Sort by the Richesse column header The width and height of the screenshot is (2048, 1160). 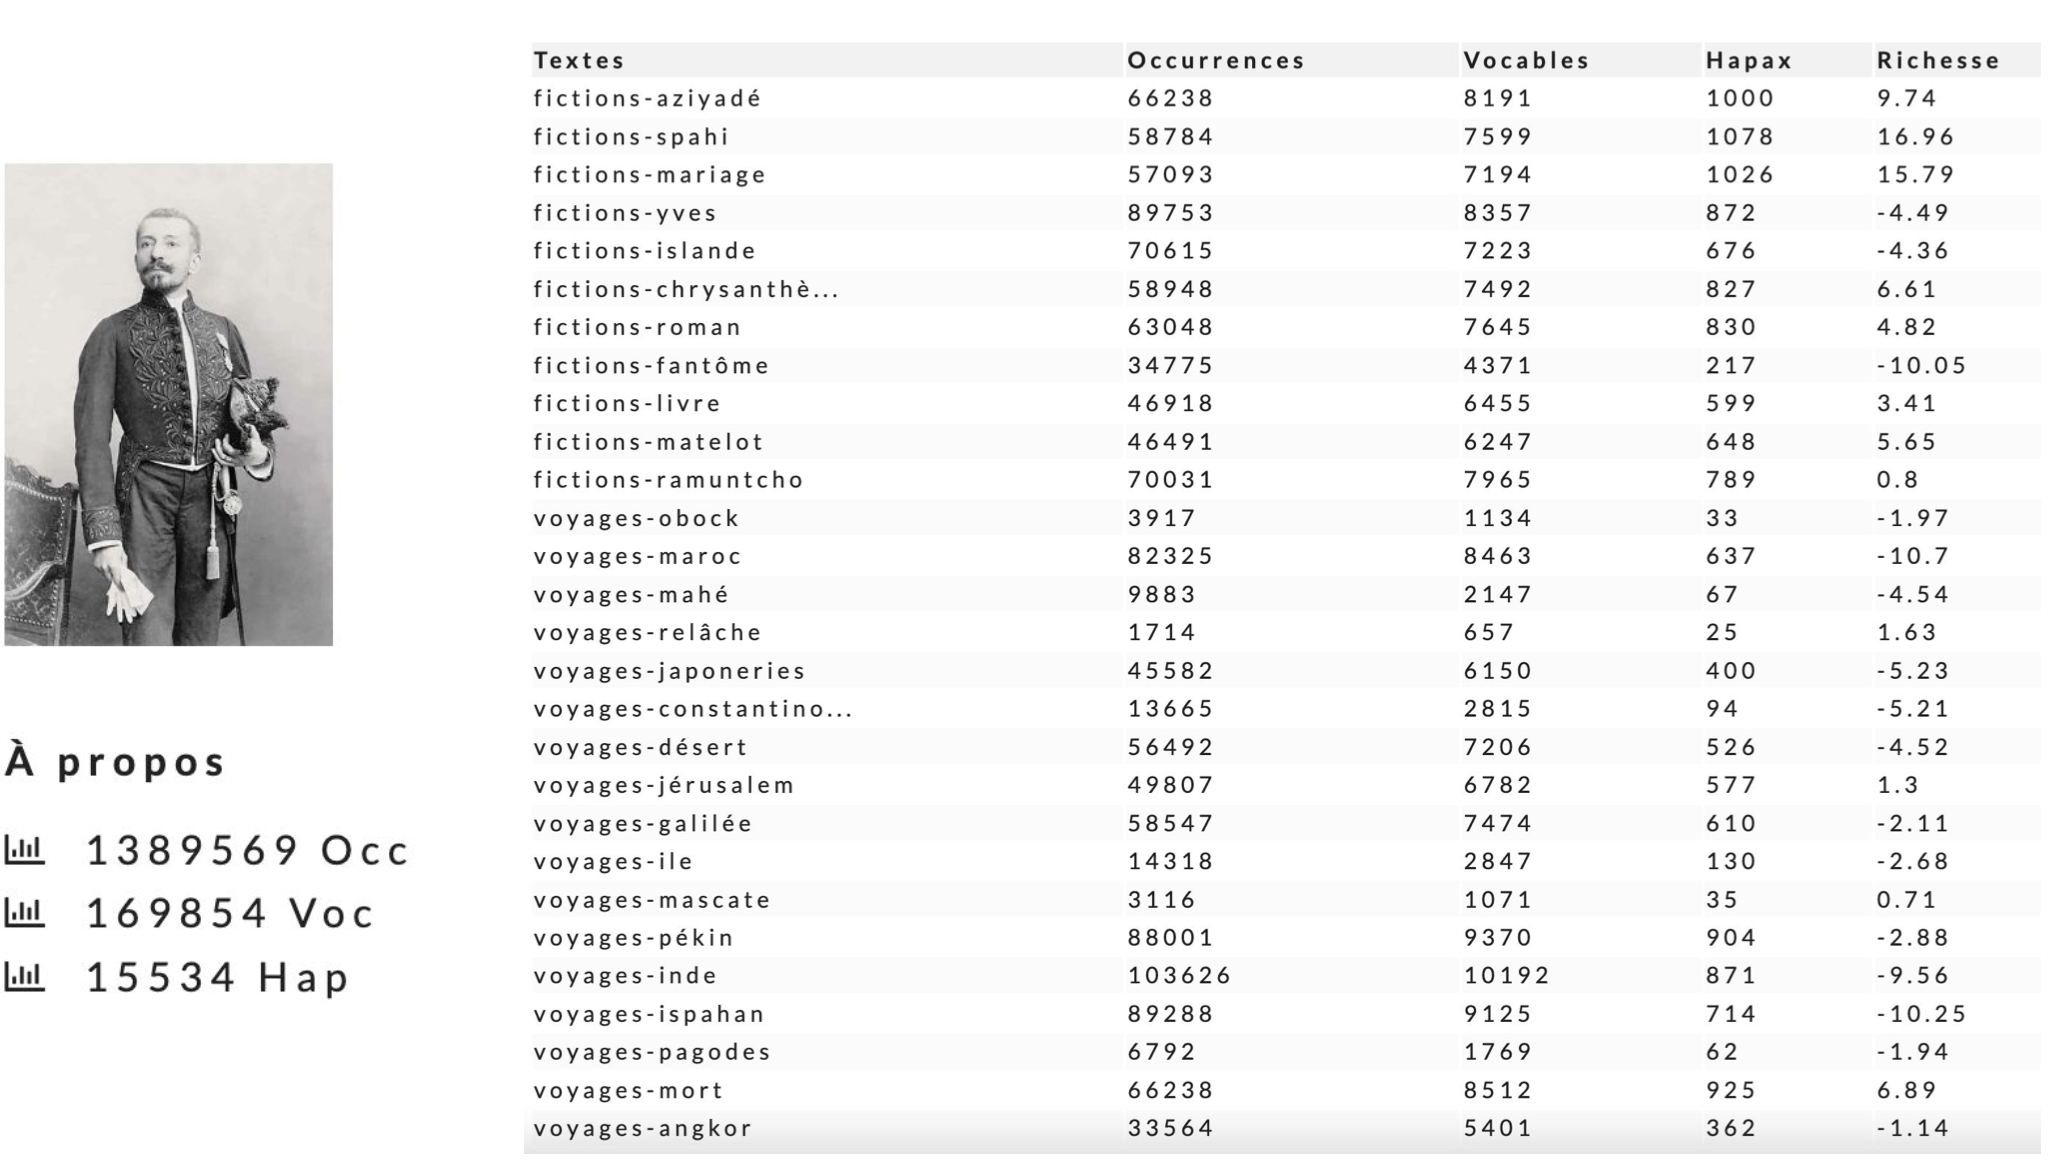[1938, 60]
